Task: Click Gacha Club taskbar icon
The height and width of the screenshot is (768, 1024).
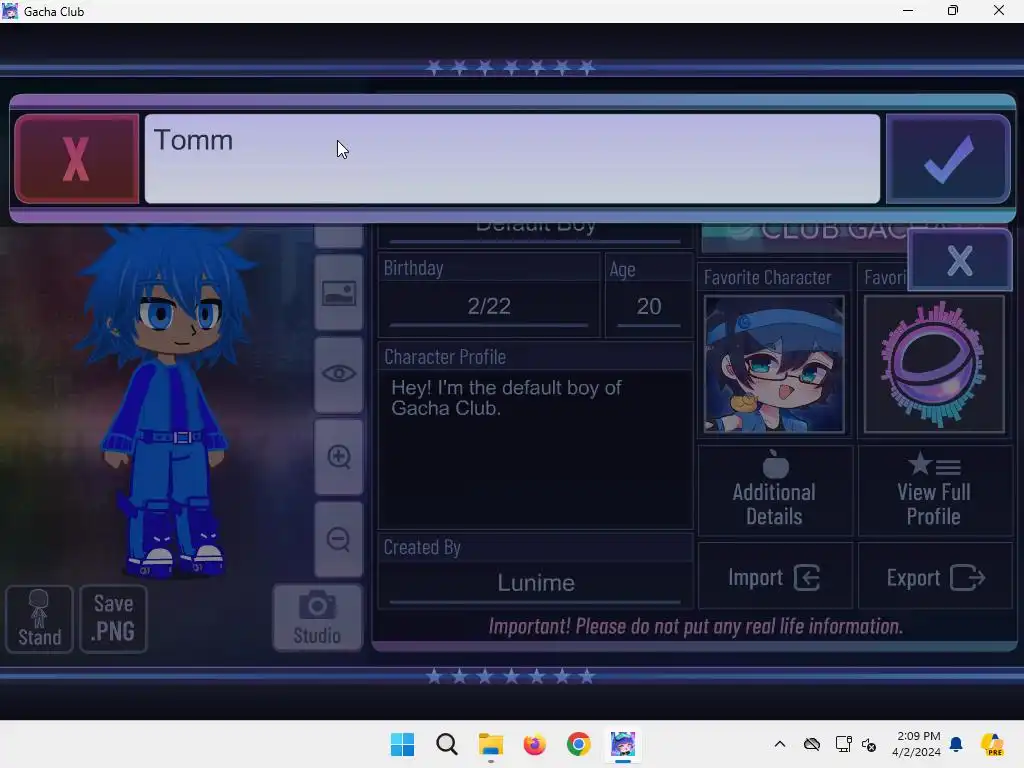Action: (622, 744)
